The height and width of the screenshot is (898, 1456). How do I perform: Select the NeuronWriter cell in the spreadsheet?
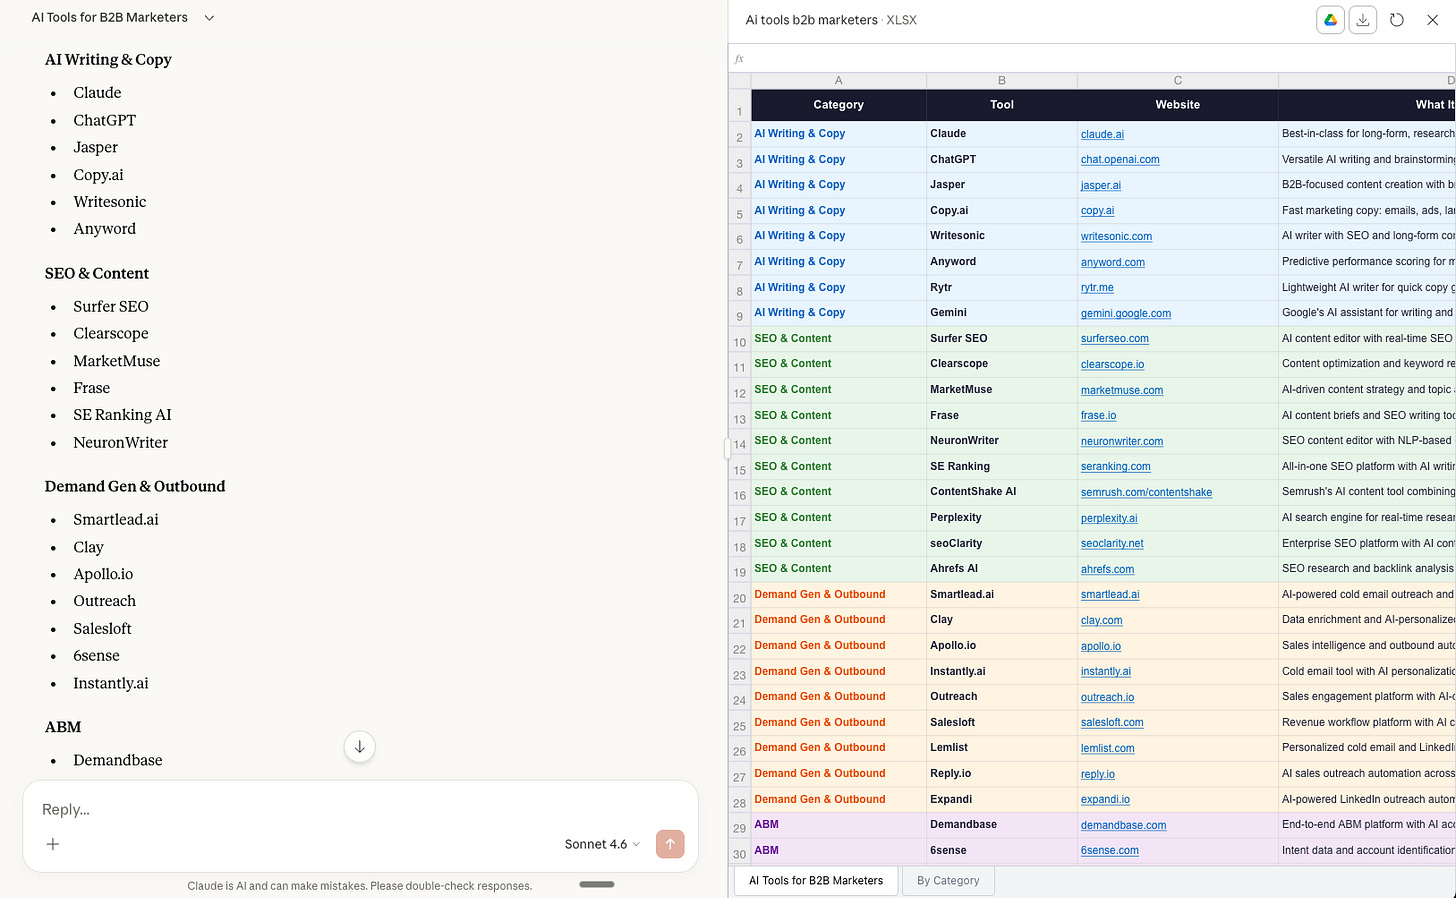pyautogui.click(x=1002, y=441)
